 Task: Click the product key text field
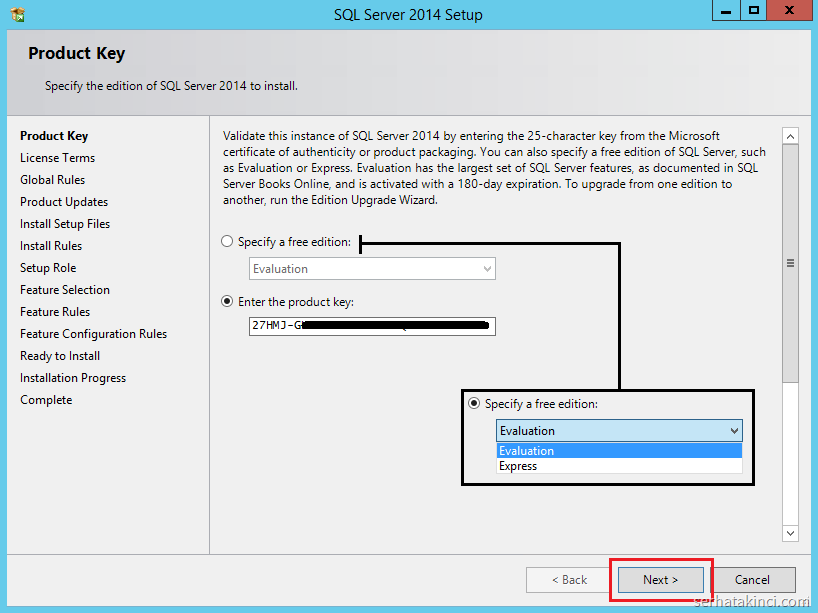pyautogui.click(x=372, y=326)
